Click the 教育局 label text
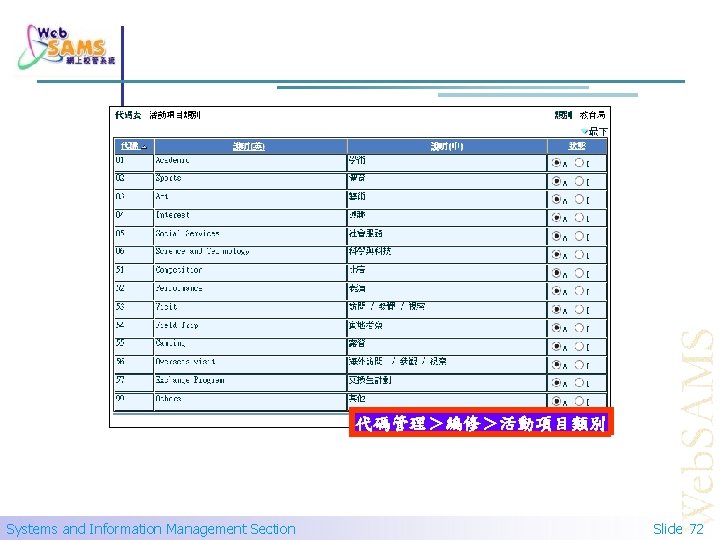Viewport: 720px width, 540px height. point(592,115)
